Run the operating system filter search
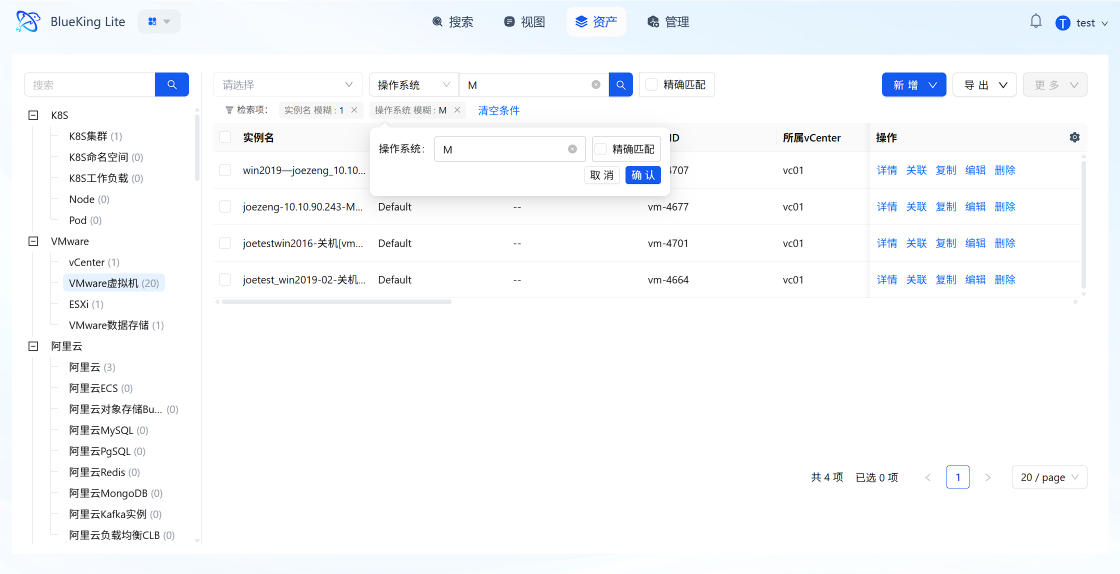The height and width of the screenshot is (574, 1120). point(621,84)
